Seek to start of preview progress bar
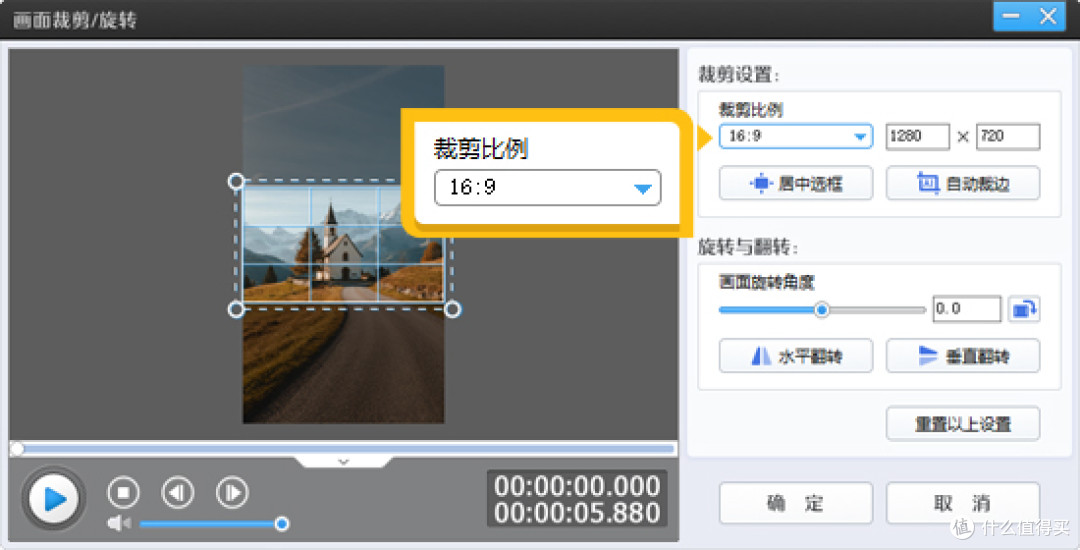Screen dimensions: 1080x550 tap(17, 449)
